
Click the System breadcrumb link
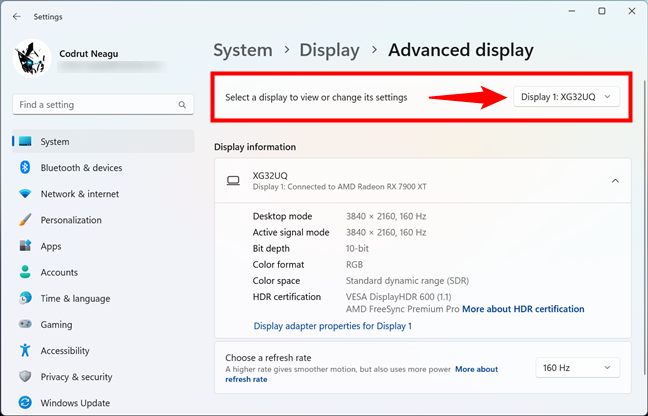pyautogui.click(x=243, y=50)
